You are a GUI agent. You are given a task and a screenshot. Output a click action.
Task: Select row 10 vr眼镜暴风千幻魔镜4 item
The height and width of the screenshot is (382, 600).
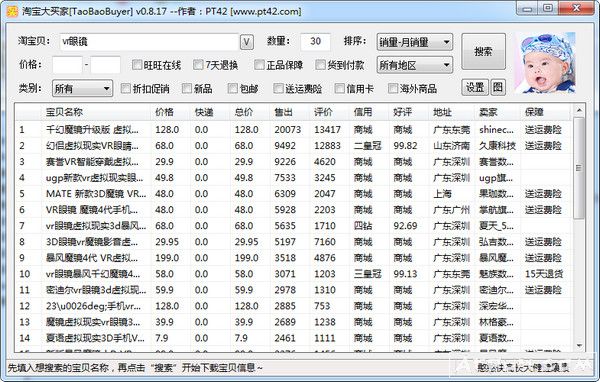tap(294, 274)
